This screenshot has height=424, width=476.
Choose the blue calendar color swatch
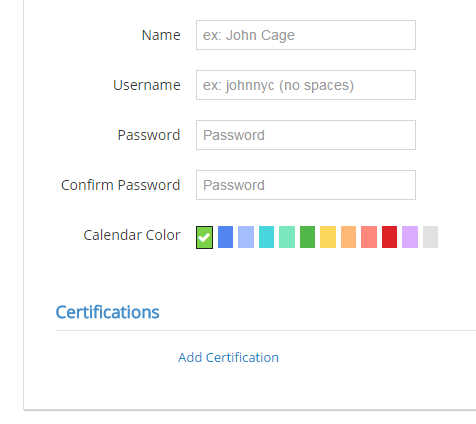coord(225,237)
